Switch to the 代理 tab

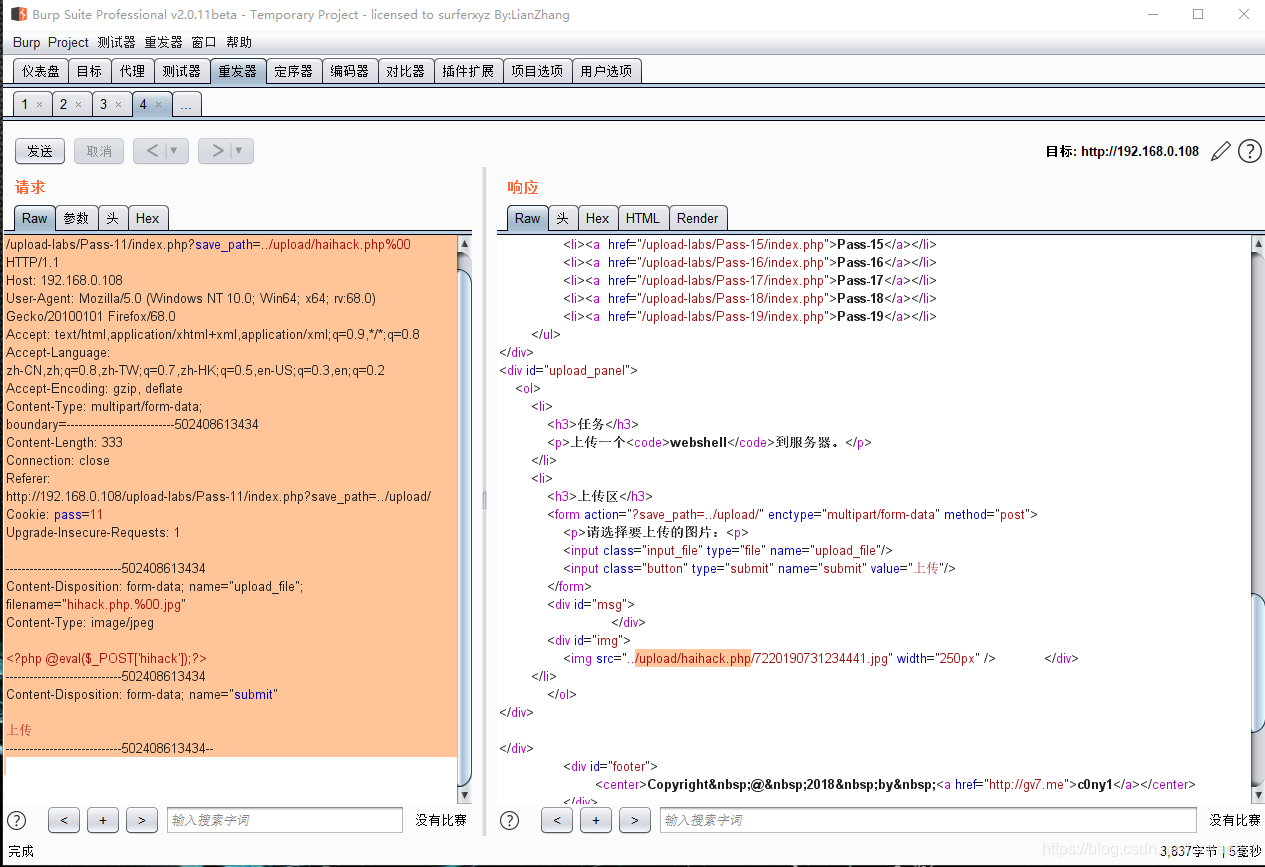[132, 71]
